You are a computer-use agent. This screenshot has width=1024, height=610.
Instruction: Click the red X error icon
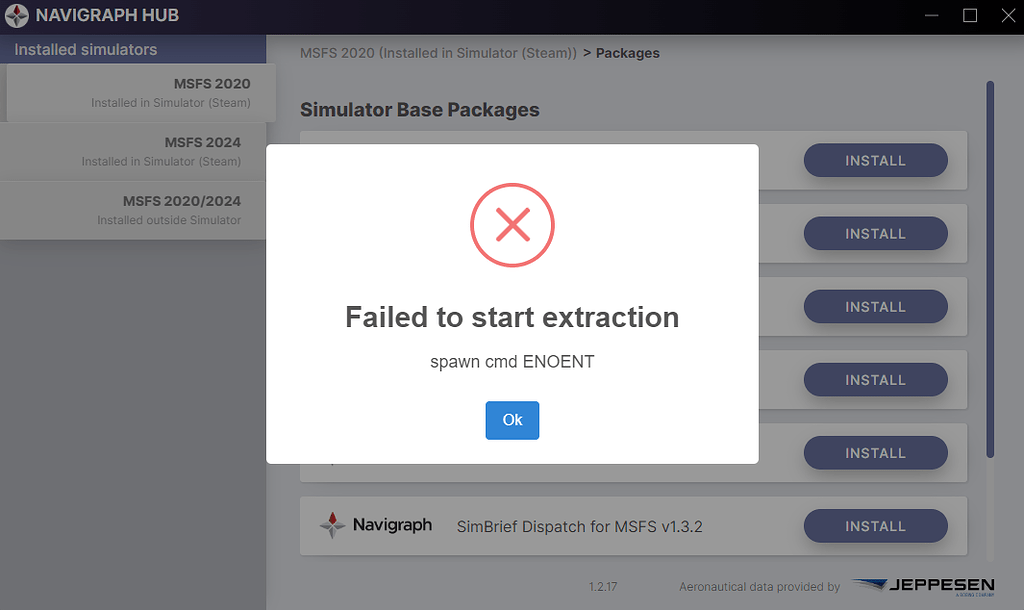click(x=512, y=226)
